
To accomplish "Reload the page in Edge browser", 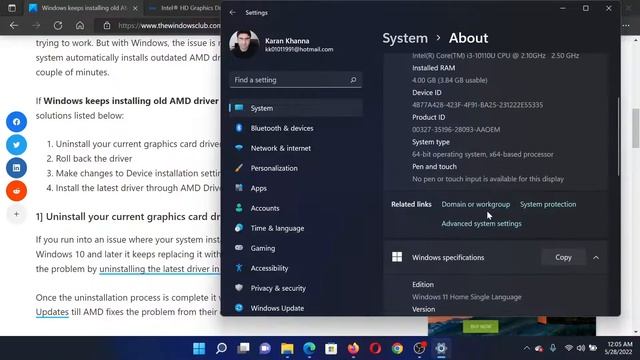I will (58, 25).
